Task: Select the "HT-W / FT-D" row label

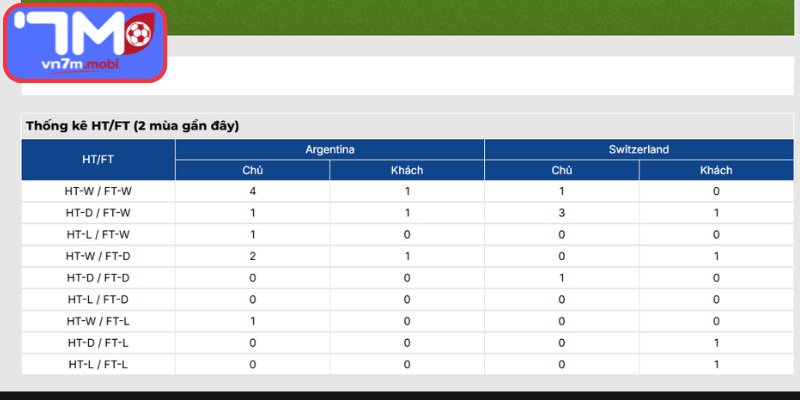Action: coord(98,257)
